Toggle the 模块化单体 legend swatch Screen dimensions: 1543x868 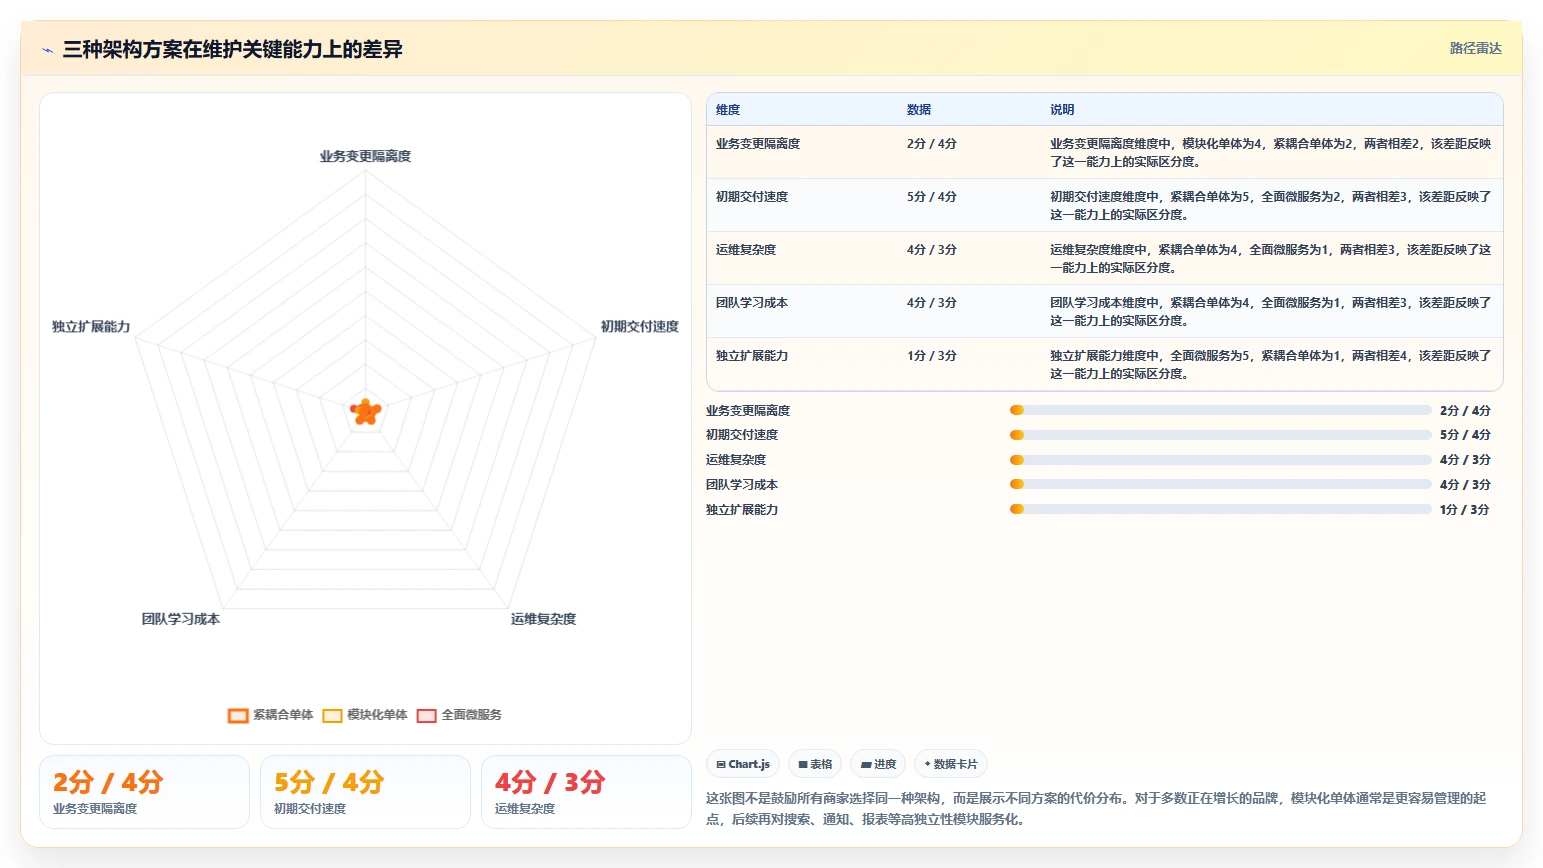pos(332,715)
